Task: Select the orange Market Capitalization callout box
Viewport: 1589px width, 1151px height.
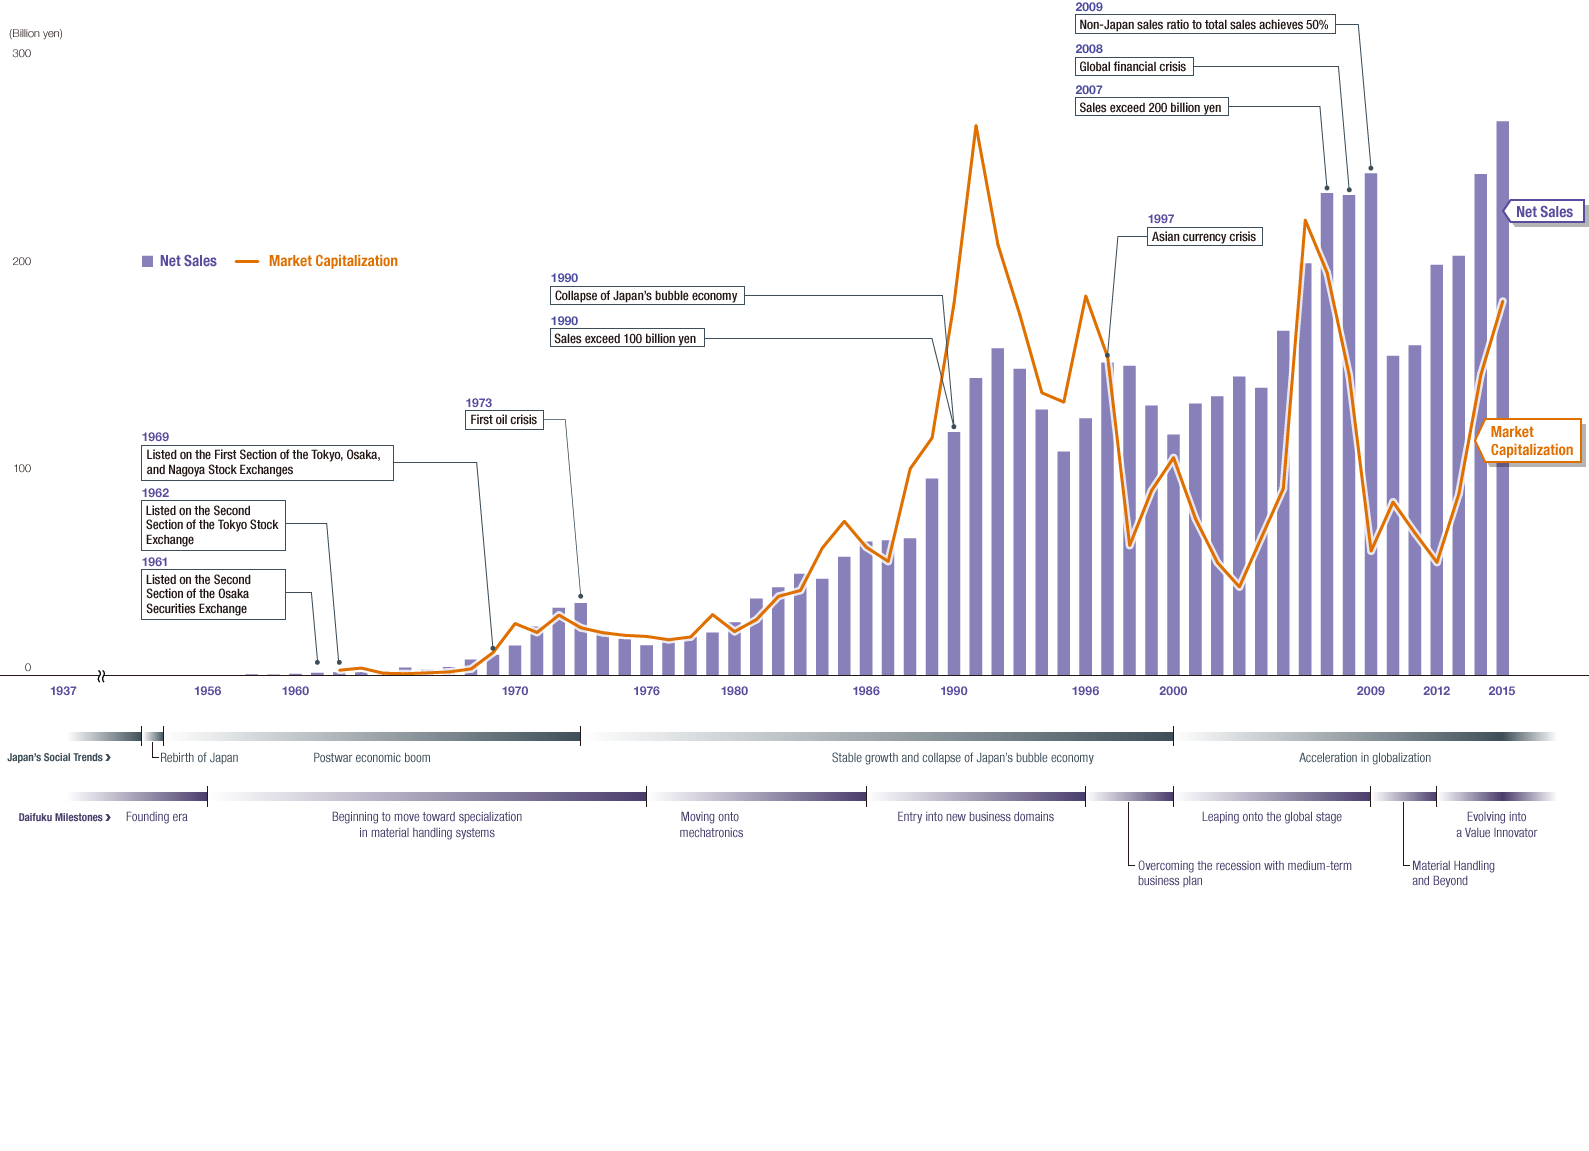Action: [x=1530, y=441]
